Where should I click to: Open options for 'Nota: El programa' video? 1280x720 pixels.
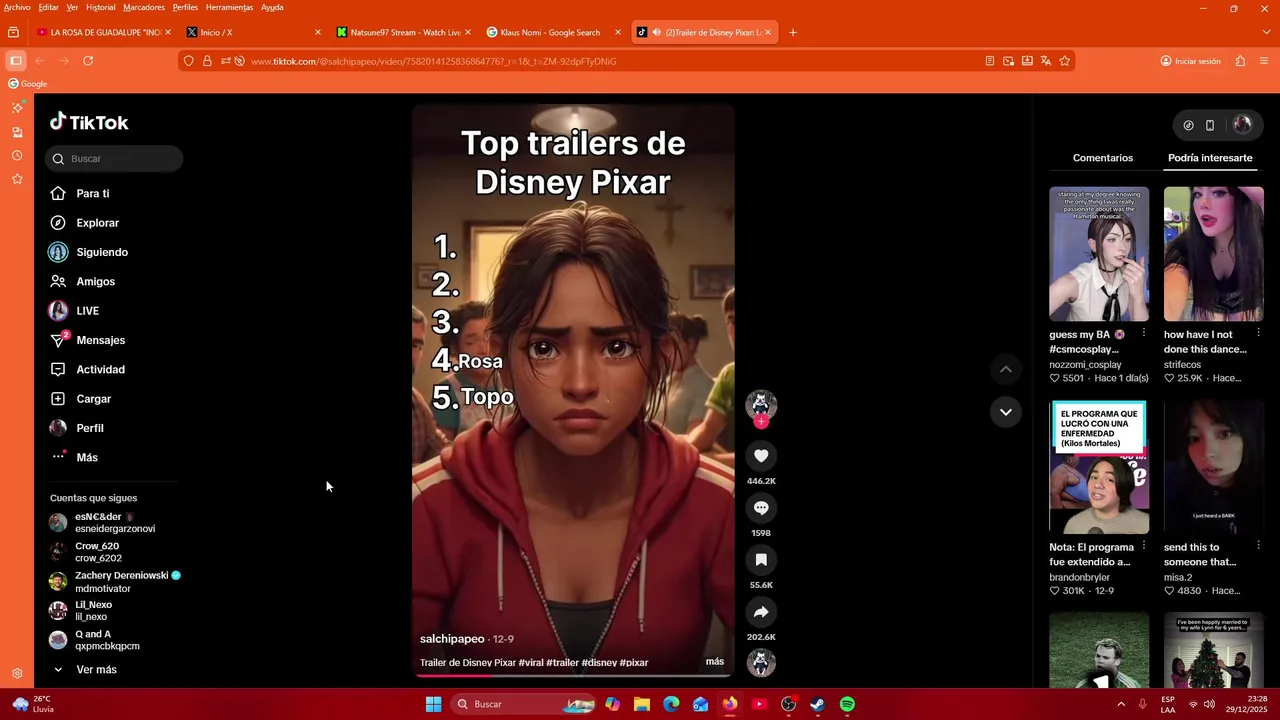pos(1144,546)
